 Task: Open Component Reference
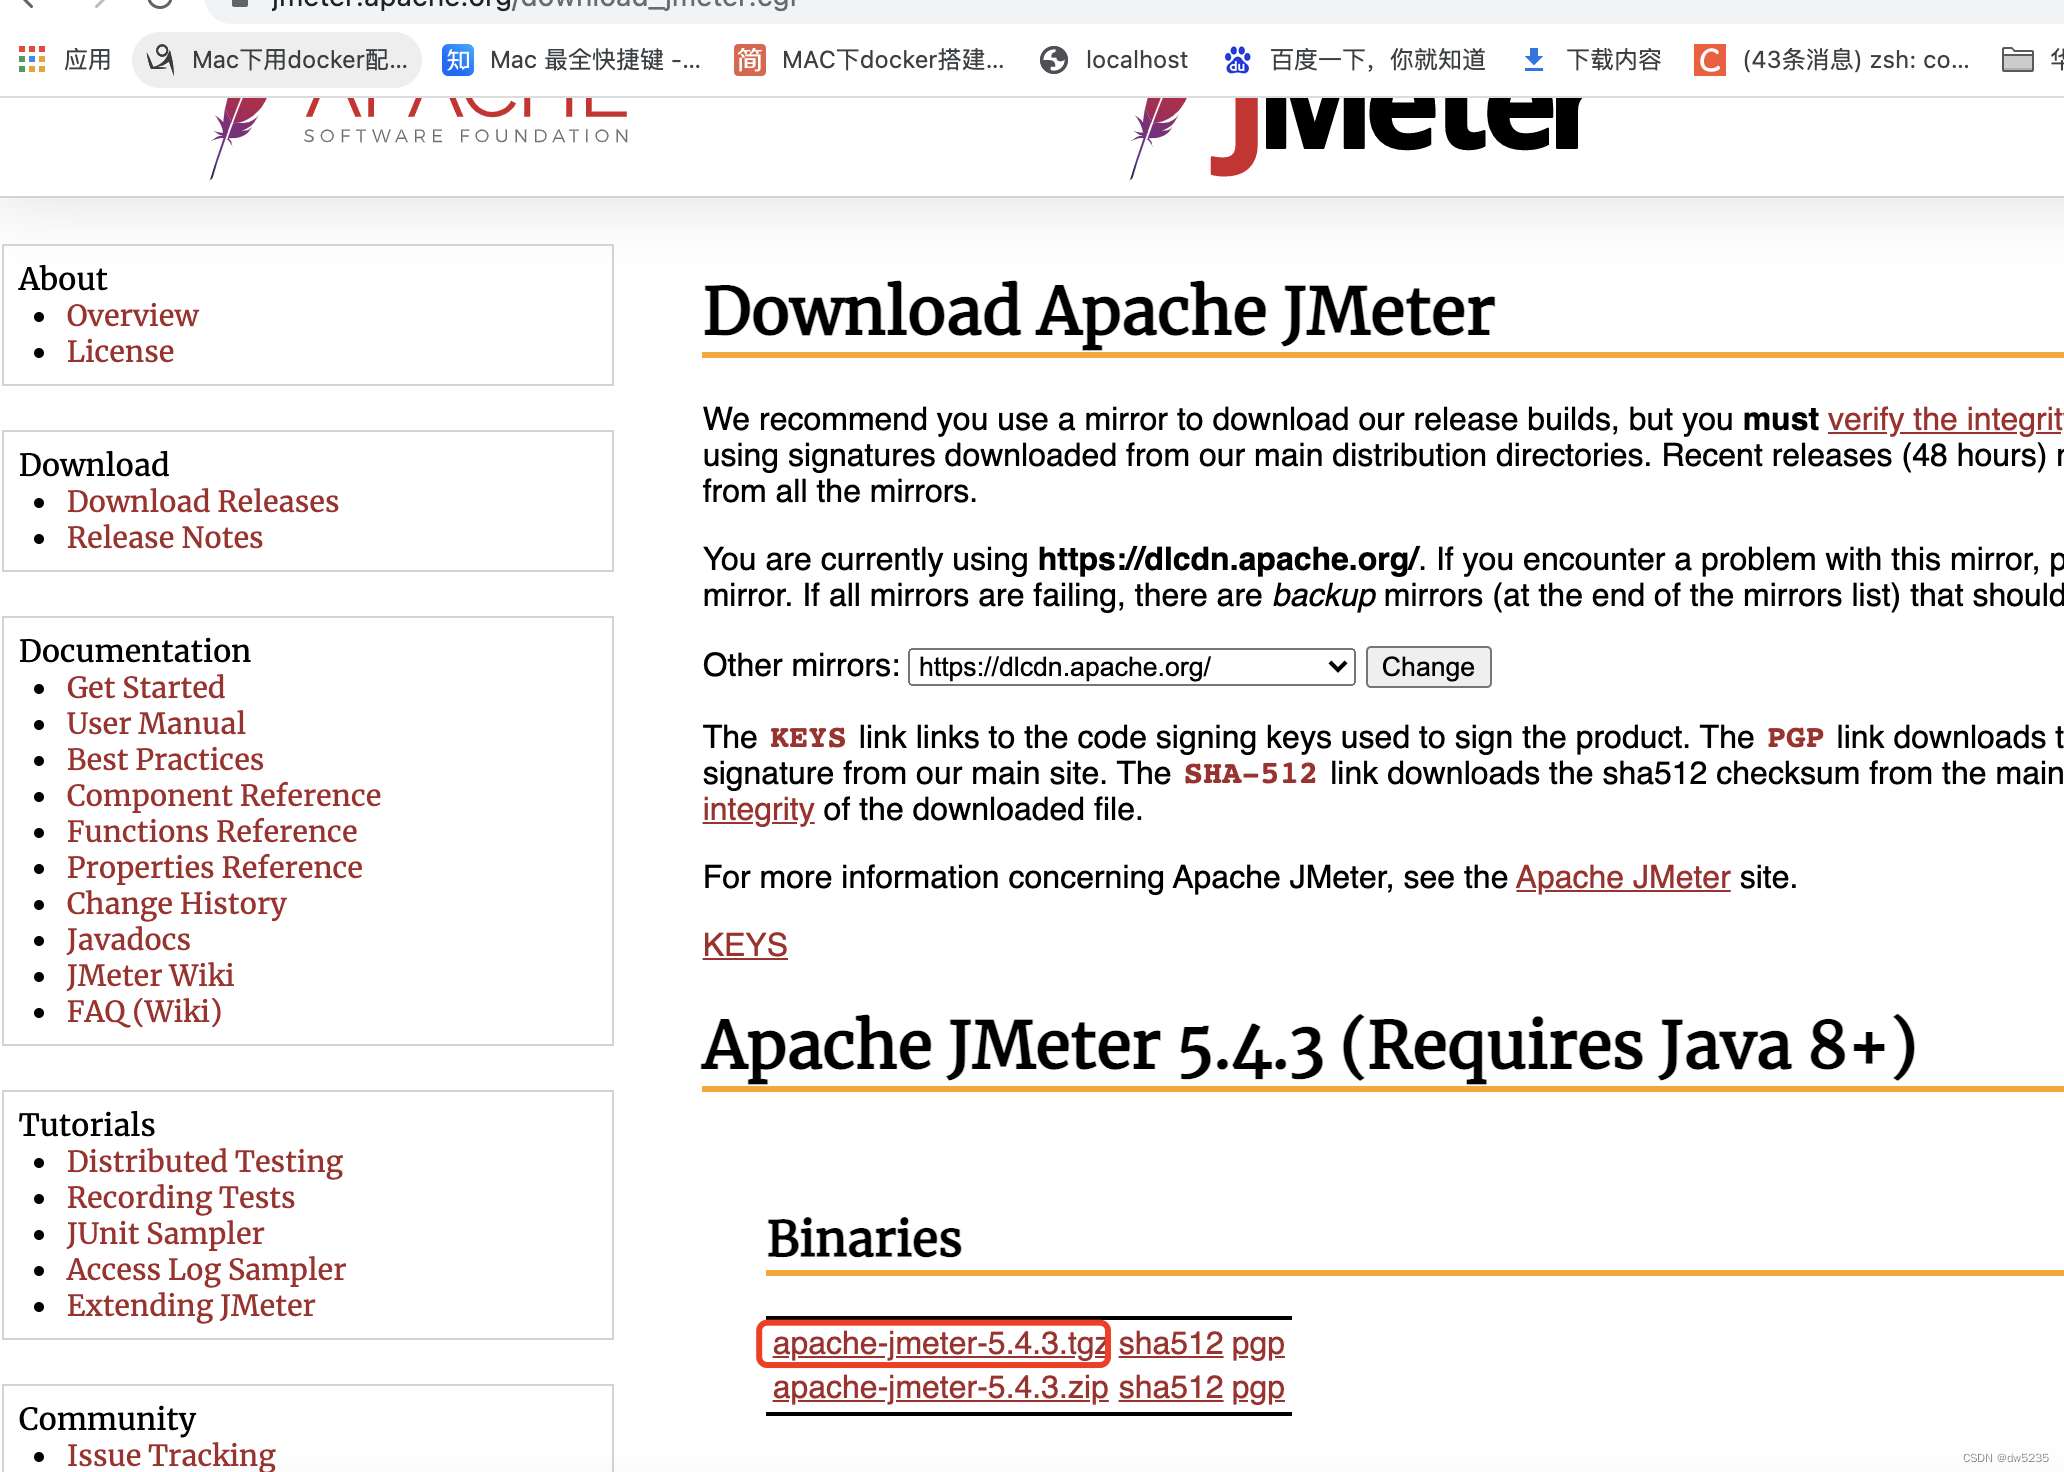click(224, 795)
